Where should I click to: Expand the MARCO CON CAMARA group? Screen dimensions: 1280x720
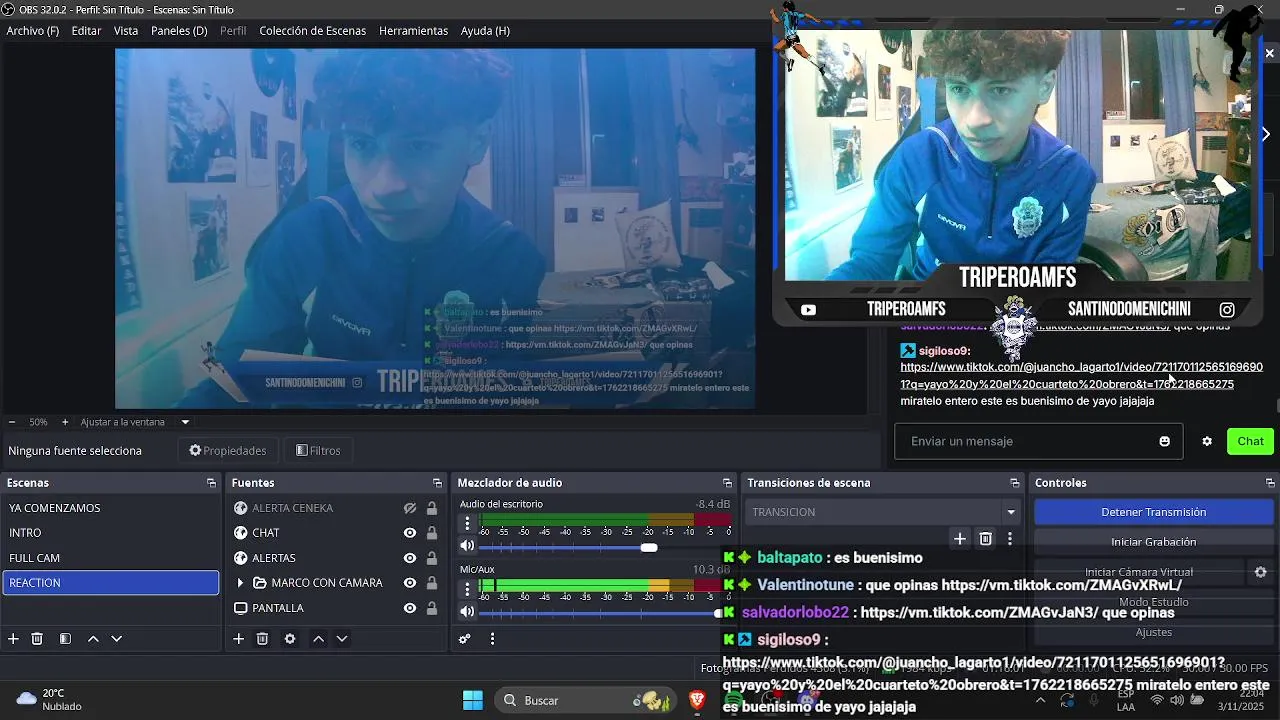240,583
